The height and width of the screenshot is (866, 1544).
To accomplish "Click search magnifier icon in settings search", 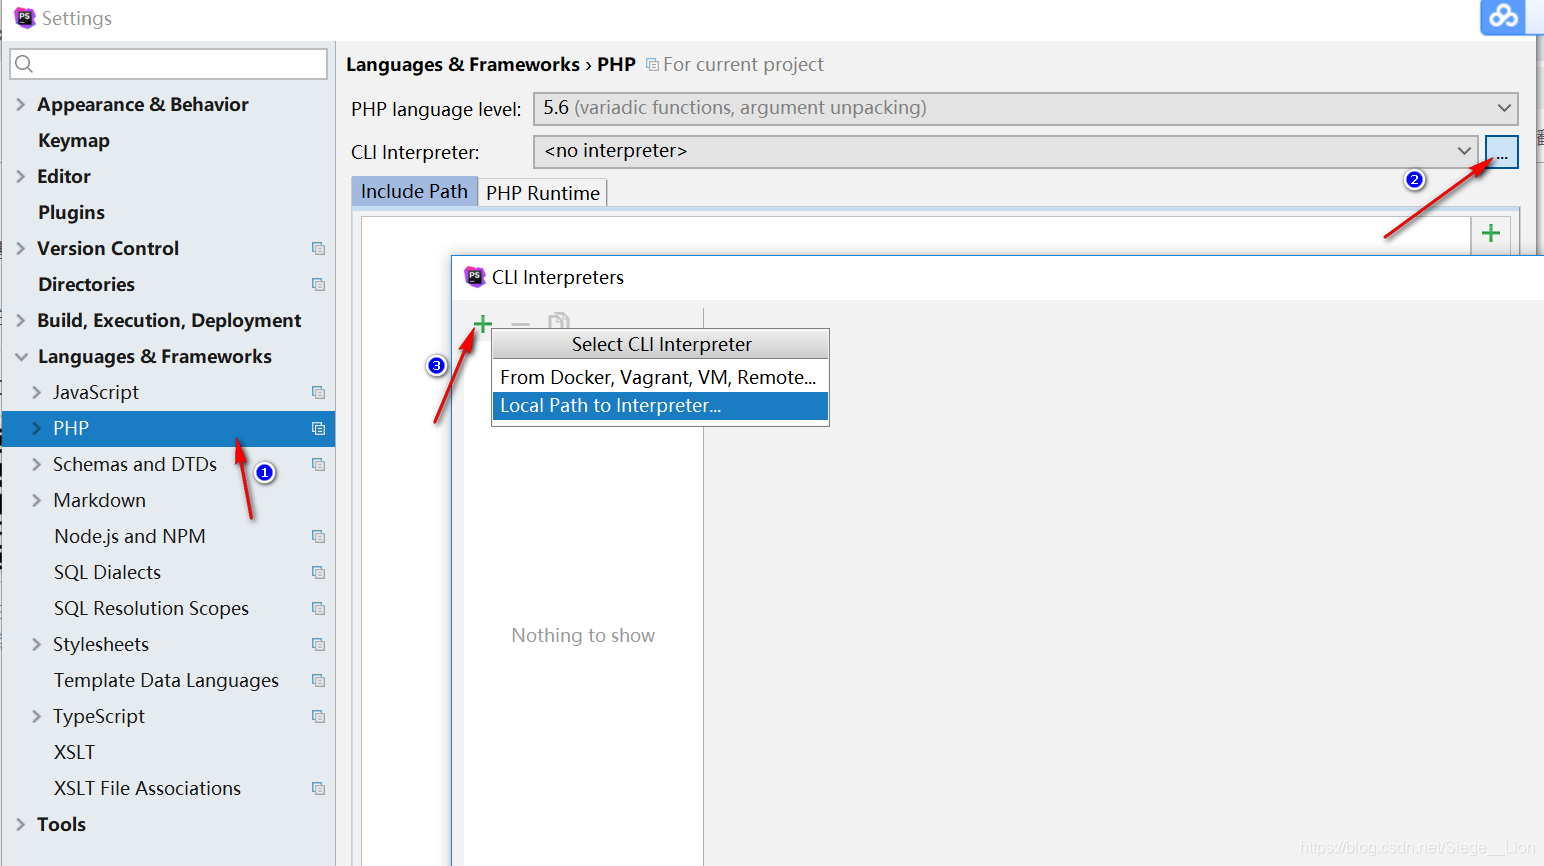I will coord(25,64).
